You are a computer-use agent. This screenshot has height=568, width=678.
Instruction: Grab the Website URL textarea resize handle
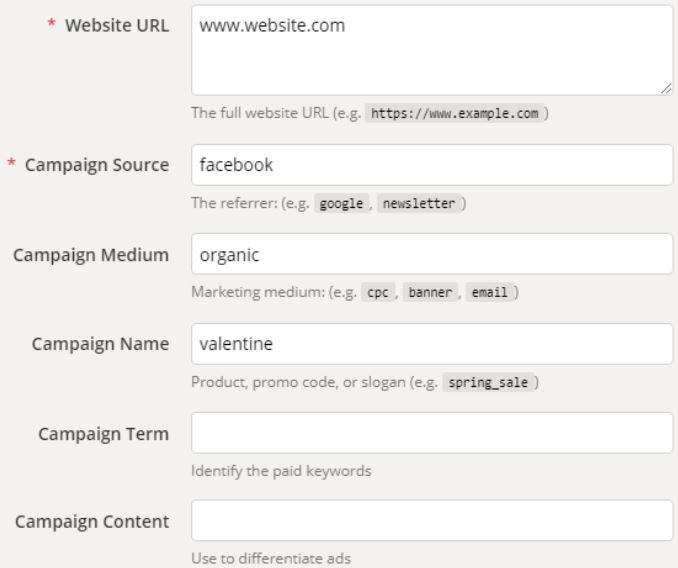(x=666, y=89)
